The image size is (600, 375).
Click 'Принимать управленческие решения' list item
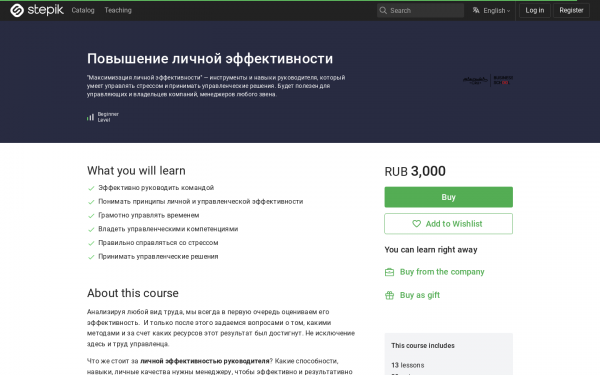pyautogui.click(x=158, y=256)
